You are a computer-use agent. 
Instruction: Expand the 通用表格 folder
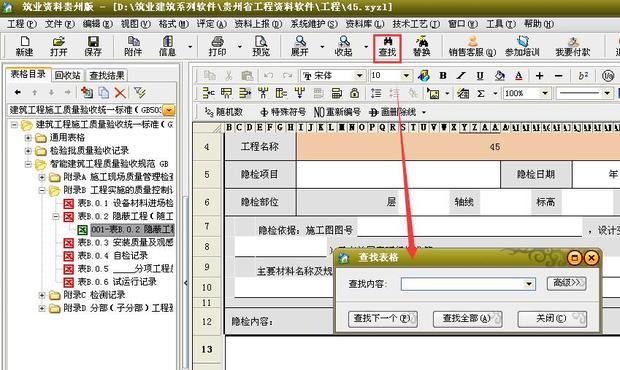click(28, 138)
